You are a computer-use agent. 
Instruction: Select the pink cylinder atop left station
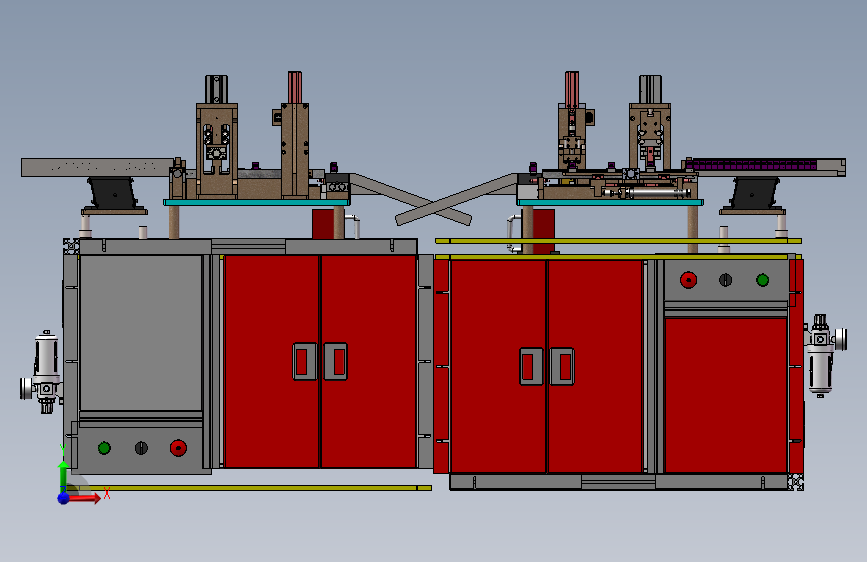pos(295,87)
